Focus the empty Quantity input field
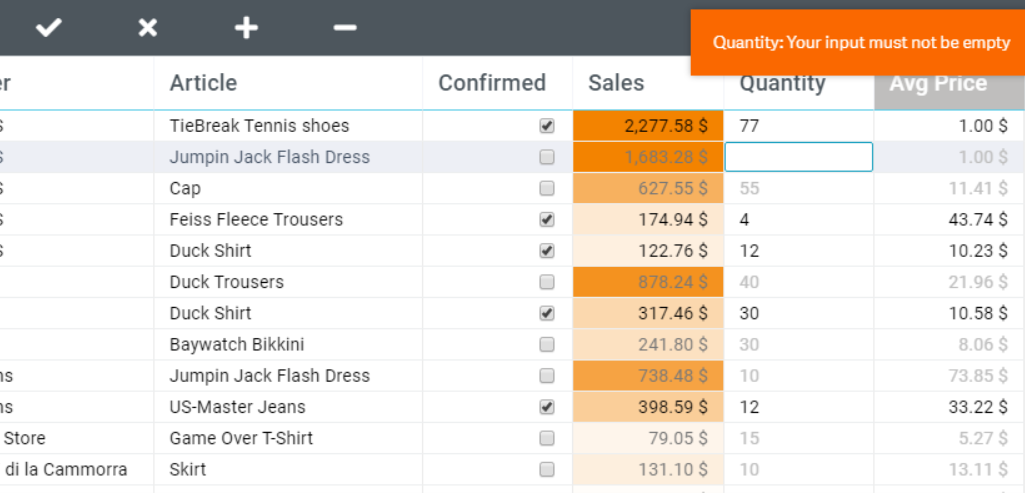 click(799, 157)
